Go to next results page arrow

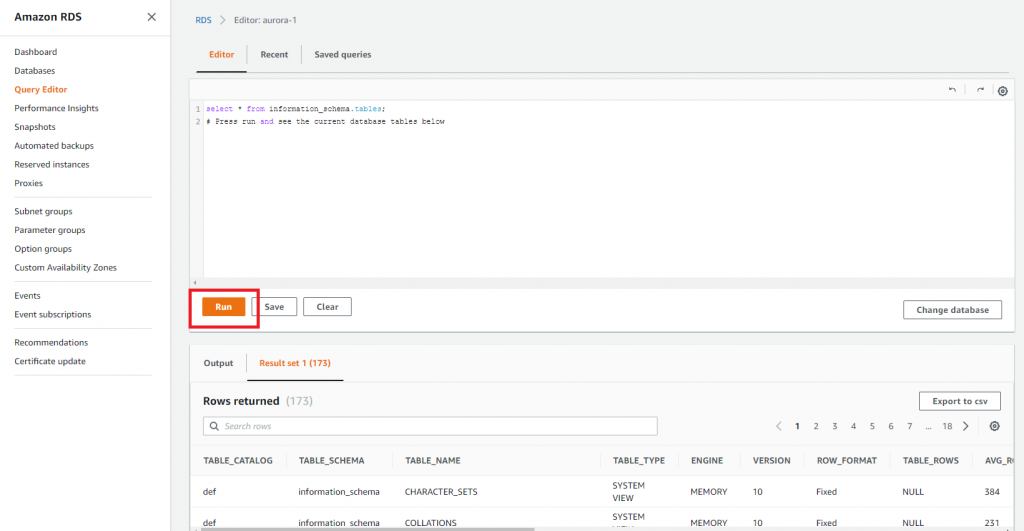coord(966,426)
